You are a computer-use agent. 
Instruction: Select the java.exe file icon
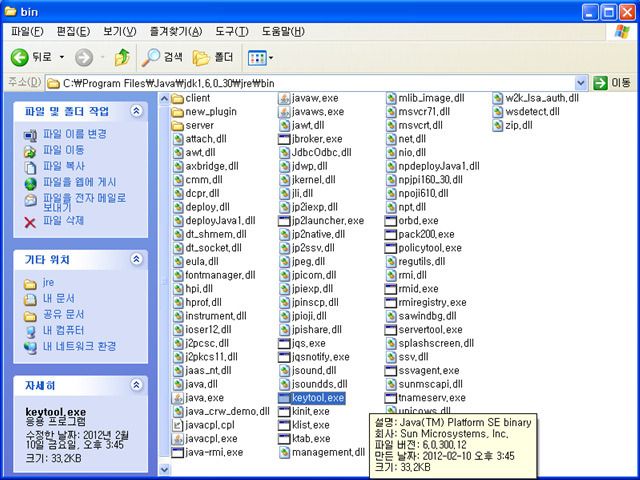click(x=177, y=398)
